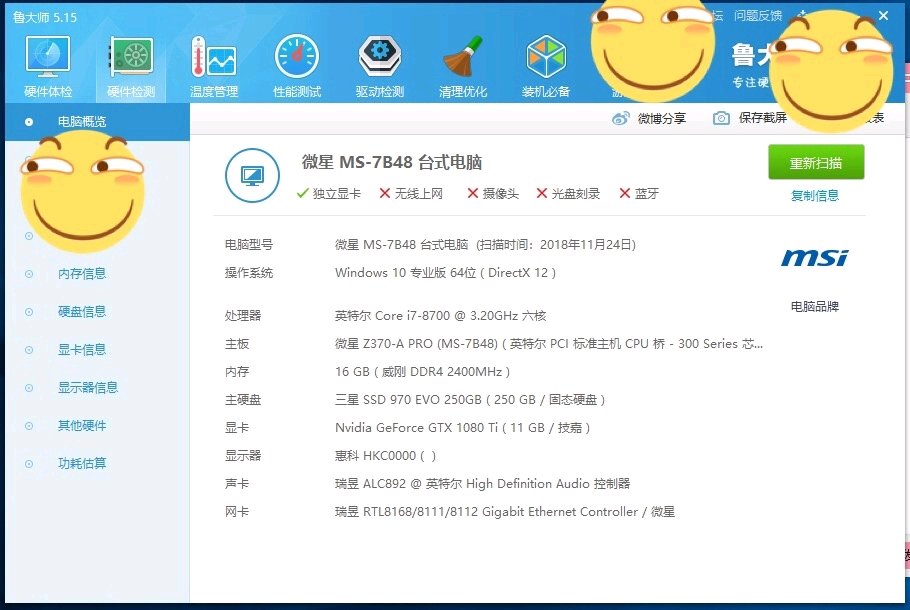
Task: Close the 鲁大师 window
Action: (883, 16)
